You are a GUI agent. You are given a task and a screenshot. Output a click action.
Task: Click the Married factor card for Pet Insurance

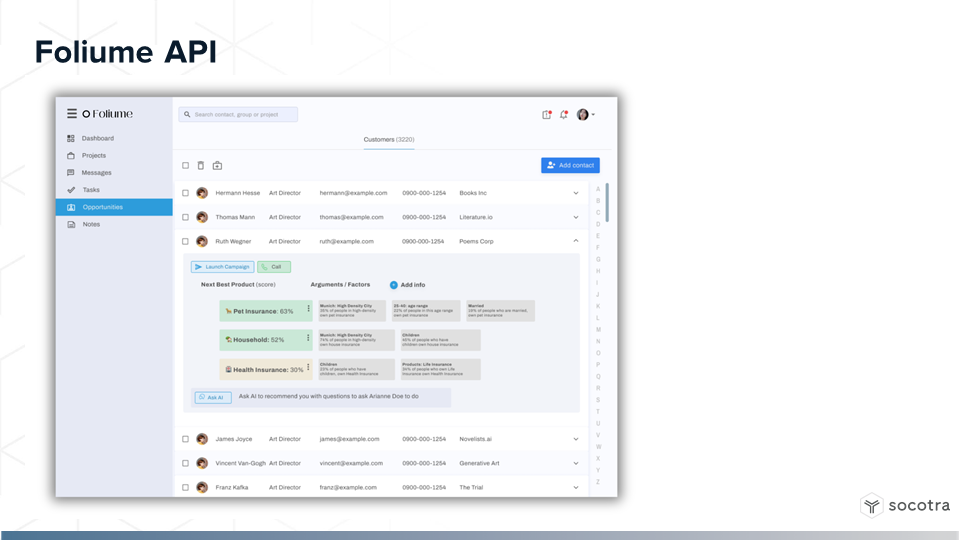point(500,311)
